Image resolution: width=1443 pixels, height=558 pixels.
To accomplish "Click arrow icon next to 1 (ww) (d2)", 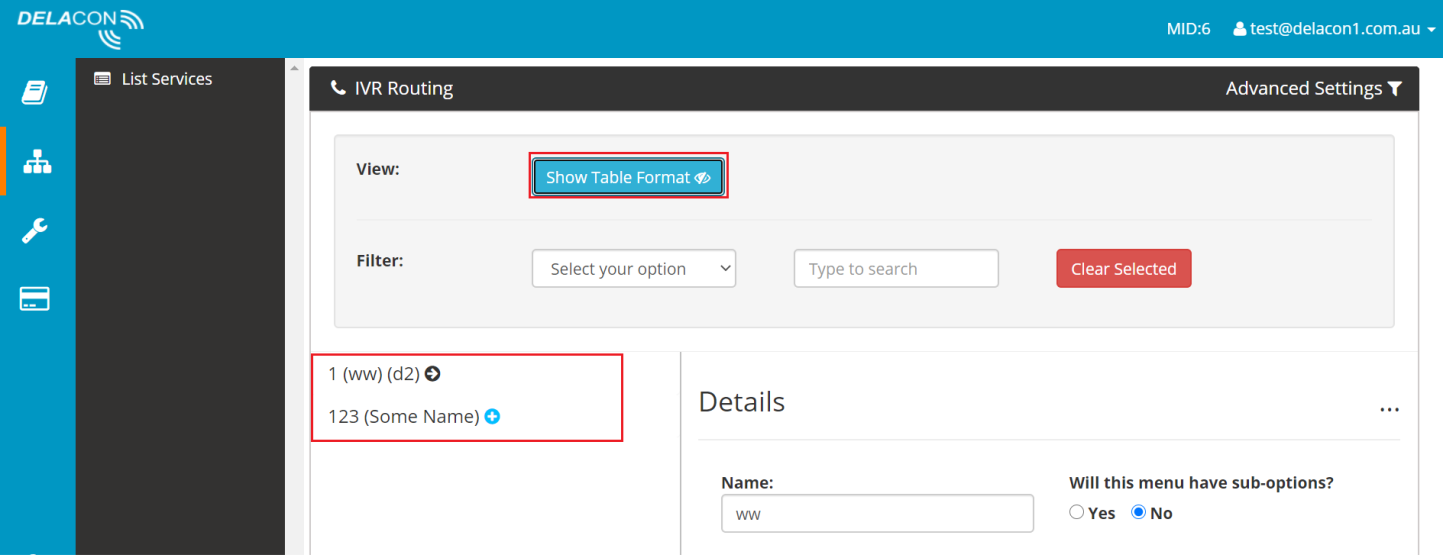I will pos(432,374).
